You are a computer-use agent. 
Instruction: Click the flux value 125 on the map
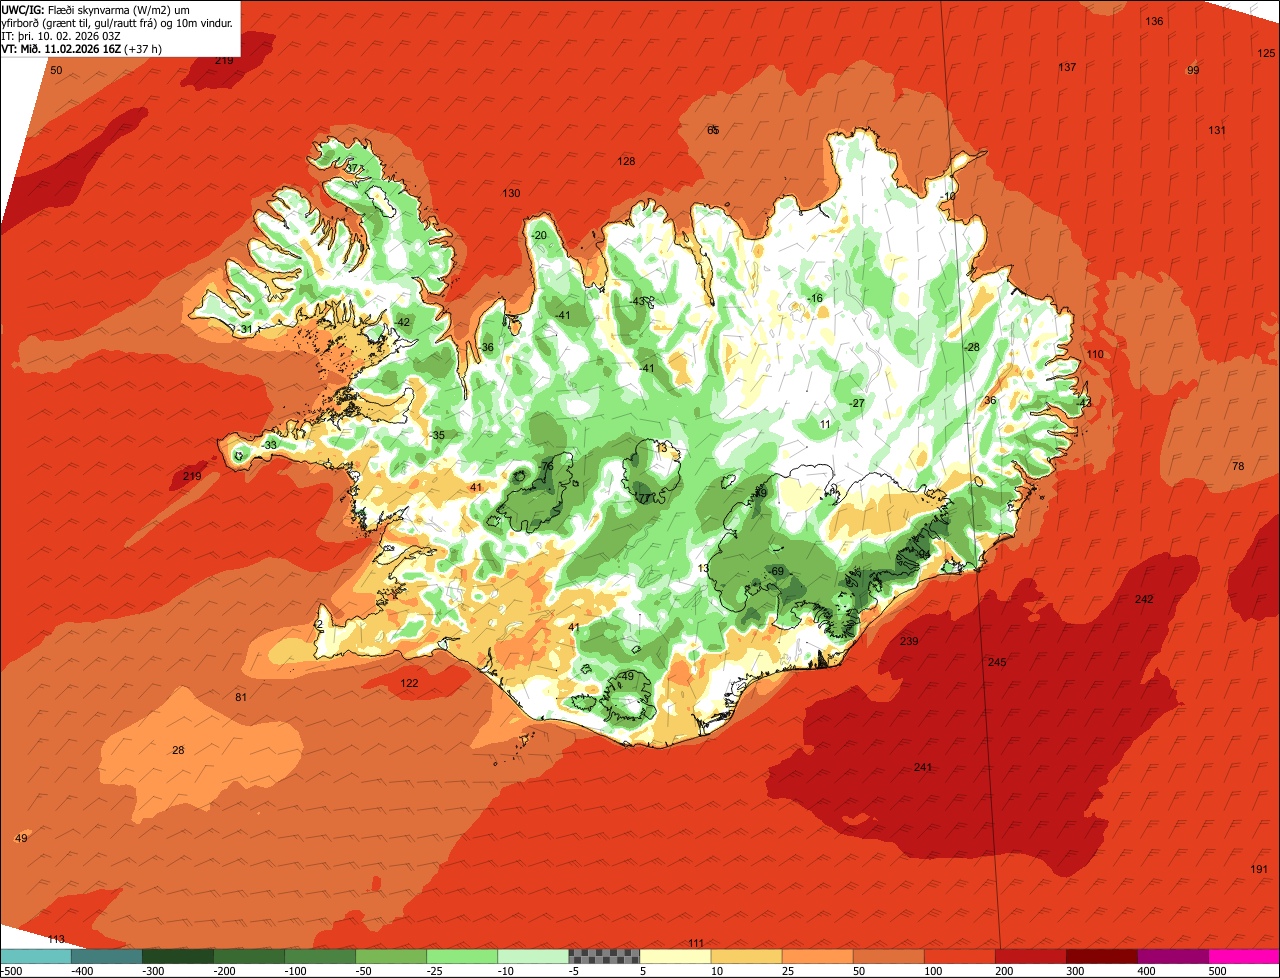click(1266, 53)
